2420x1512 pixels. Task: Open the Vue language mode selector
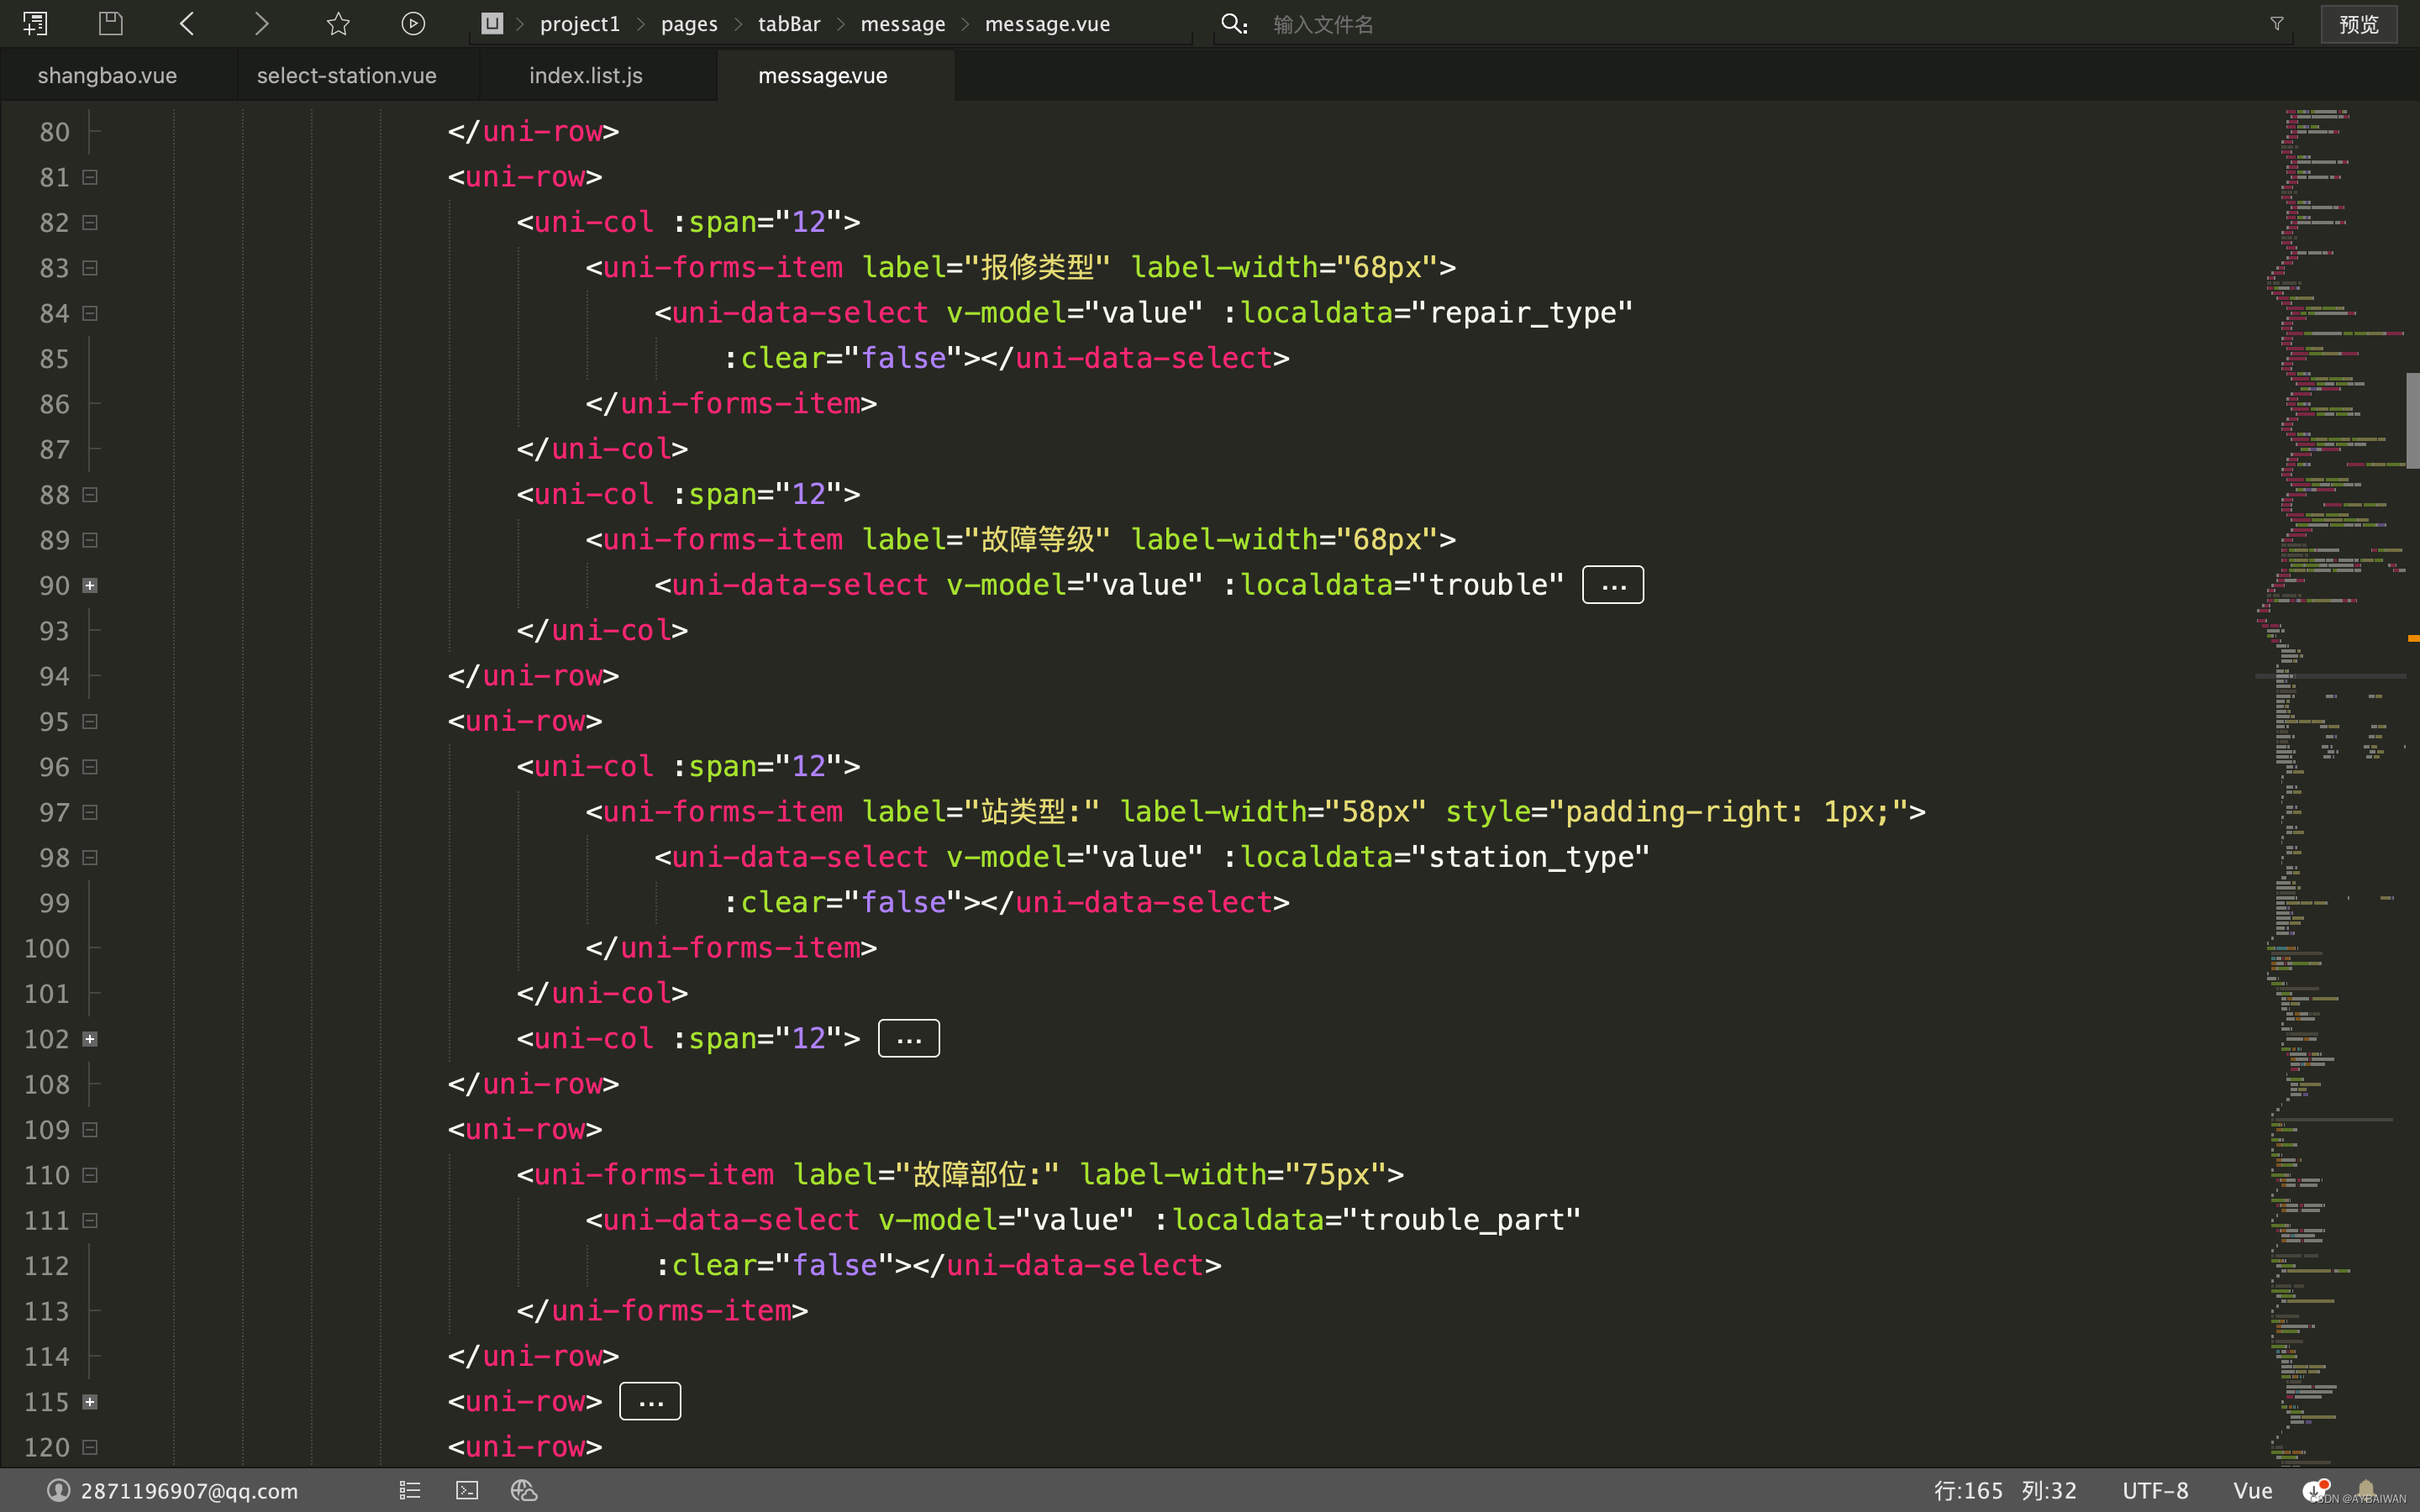coord(2252,1490)
